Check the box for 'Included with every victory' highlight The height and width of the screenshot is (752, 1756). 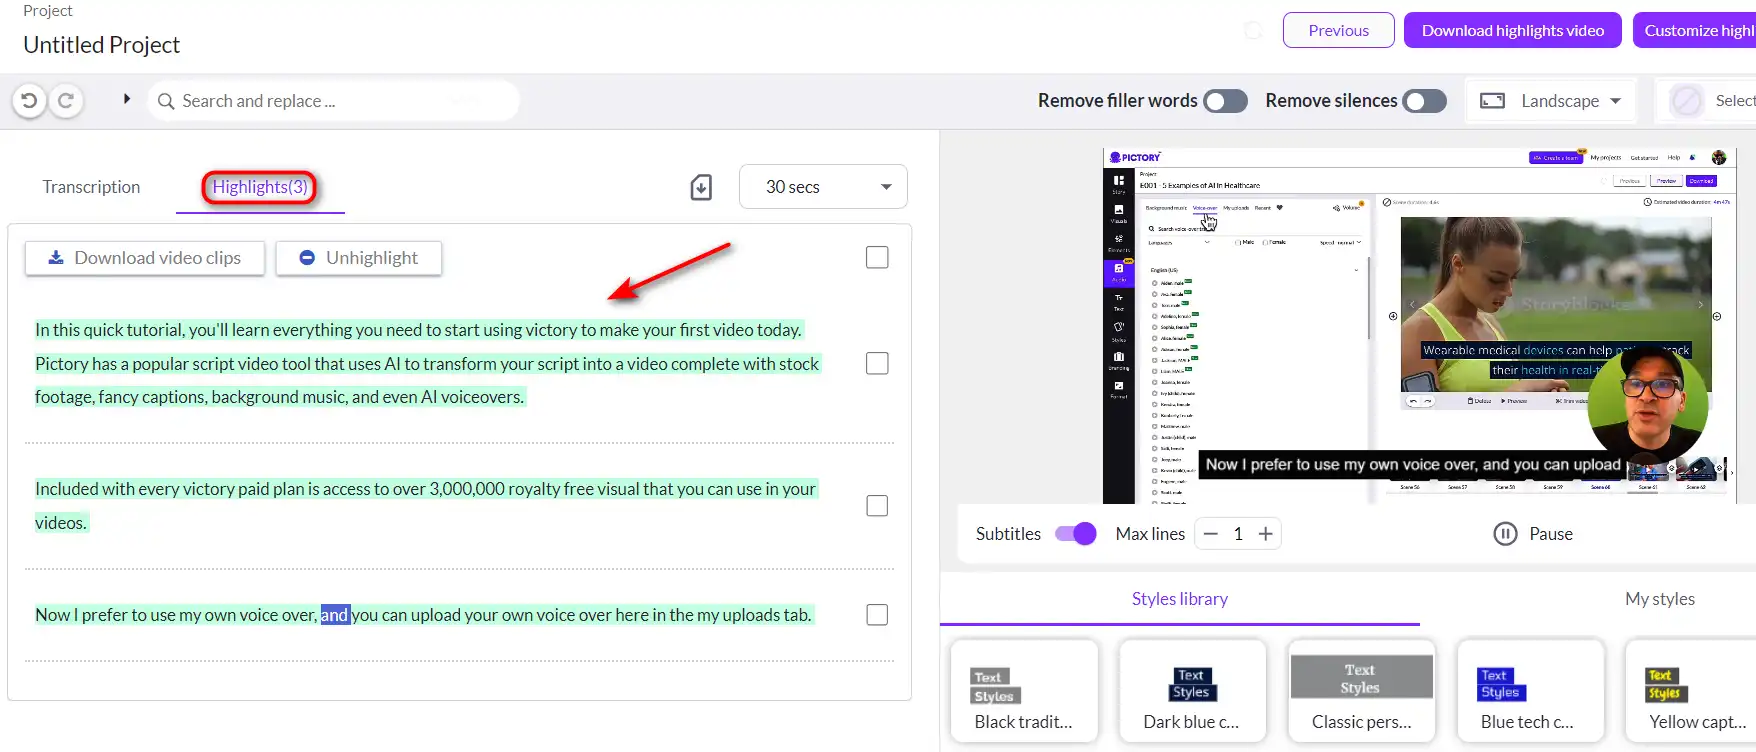point(877,506)
